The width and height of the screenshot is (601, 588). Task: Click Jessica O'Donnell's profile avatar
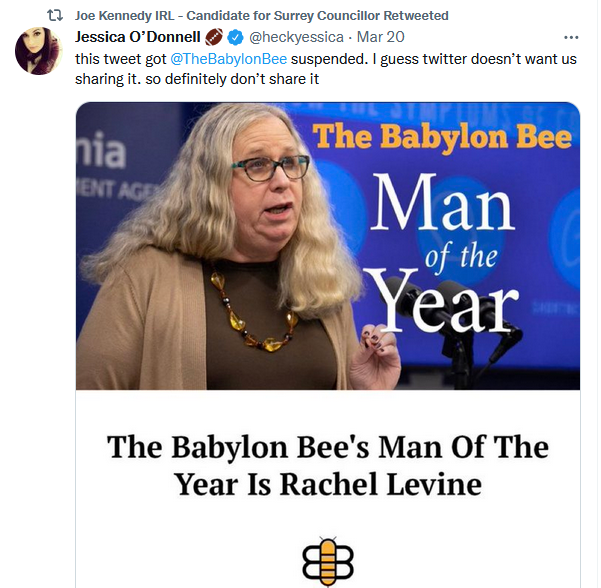[39, 51]
